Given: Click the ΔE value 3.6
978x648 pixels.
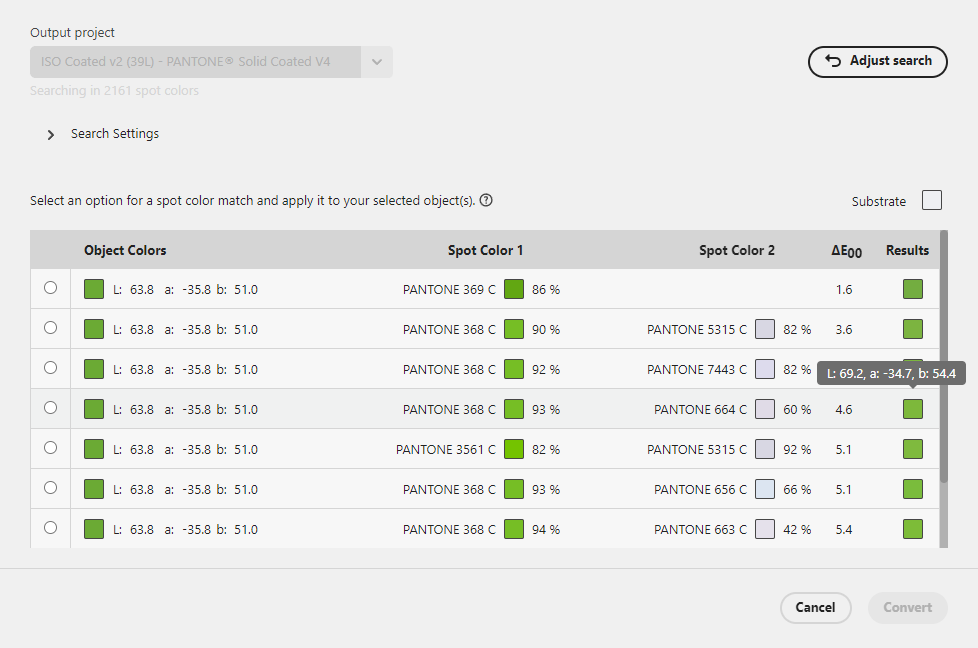Looking at the screenshot, I should [844, 329].
